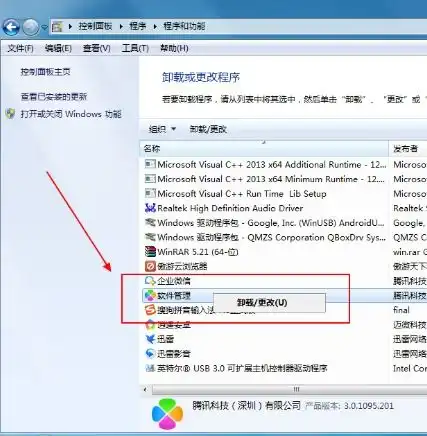Click the Back navigation arrow
The height and width of the screenshot is (436, 427).
point(11,27)
